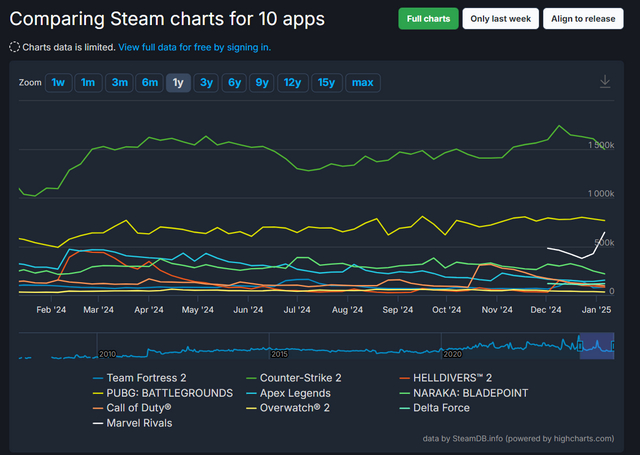
Task: Toggle Call of Duty legend entry
Action: (132, 408)
